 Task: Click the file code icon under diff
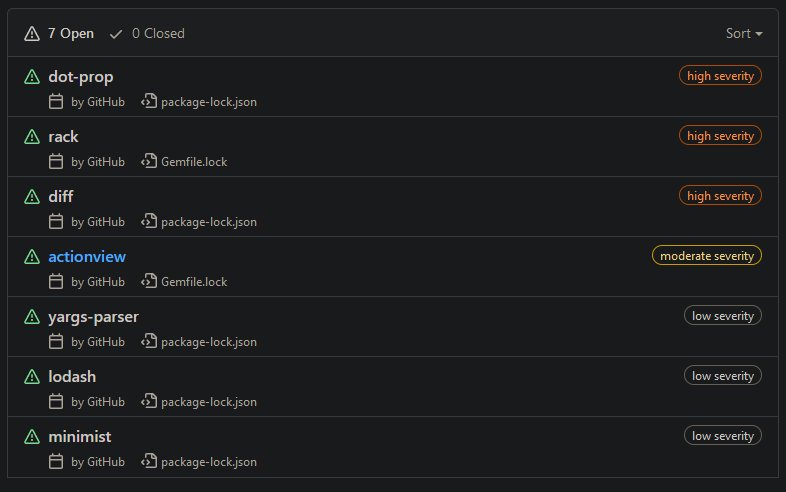tap(149, 221)
